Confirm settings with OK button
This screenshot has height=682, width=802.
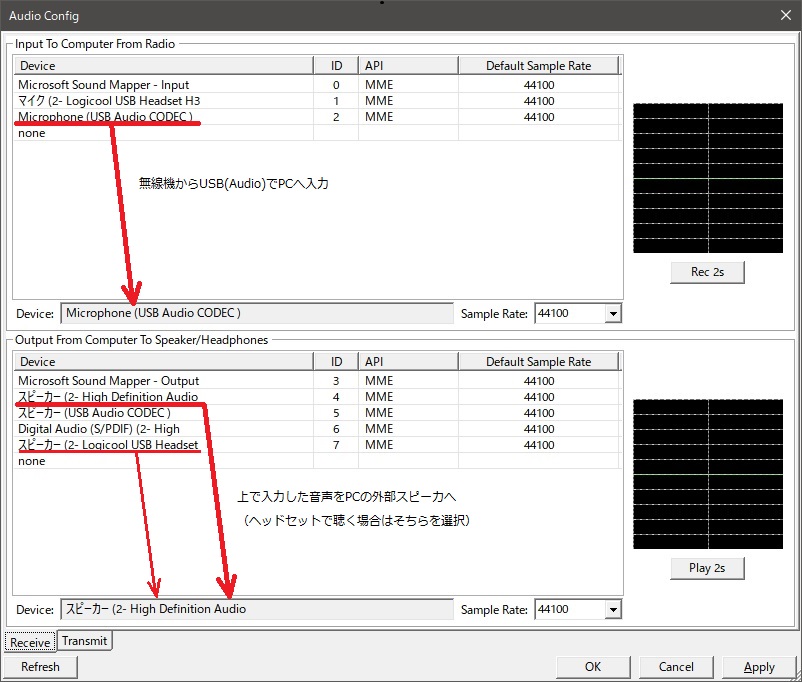[593, 667]
